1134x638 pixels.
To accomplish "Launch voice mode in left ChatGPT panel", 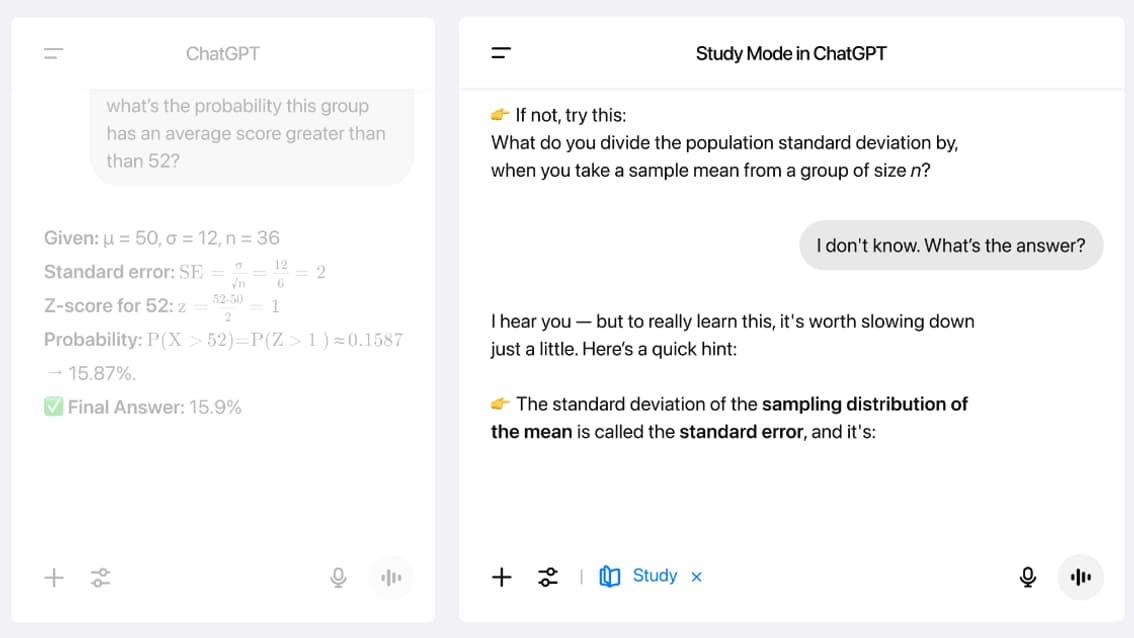I will point(391,577).
